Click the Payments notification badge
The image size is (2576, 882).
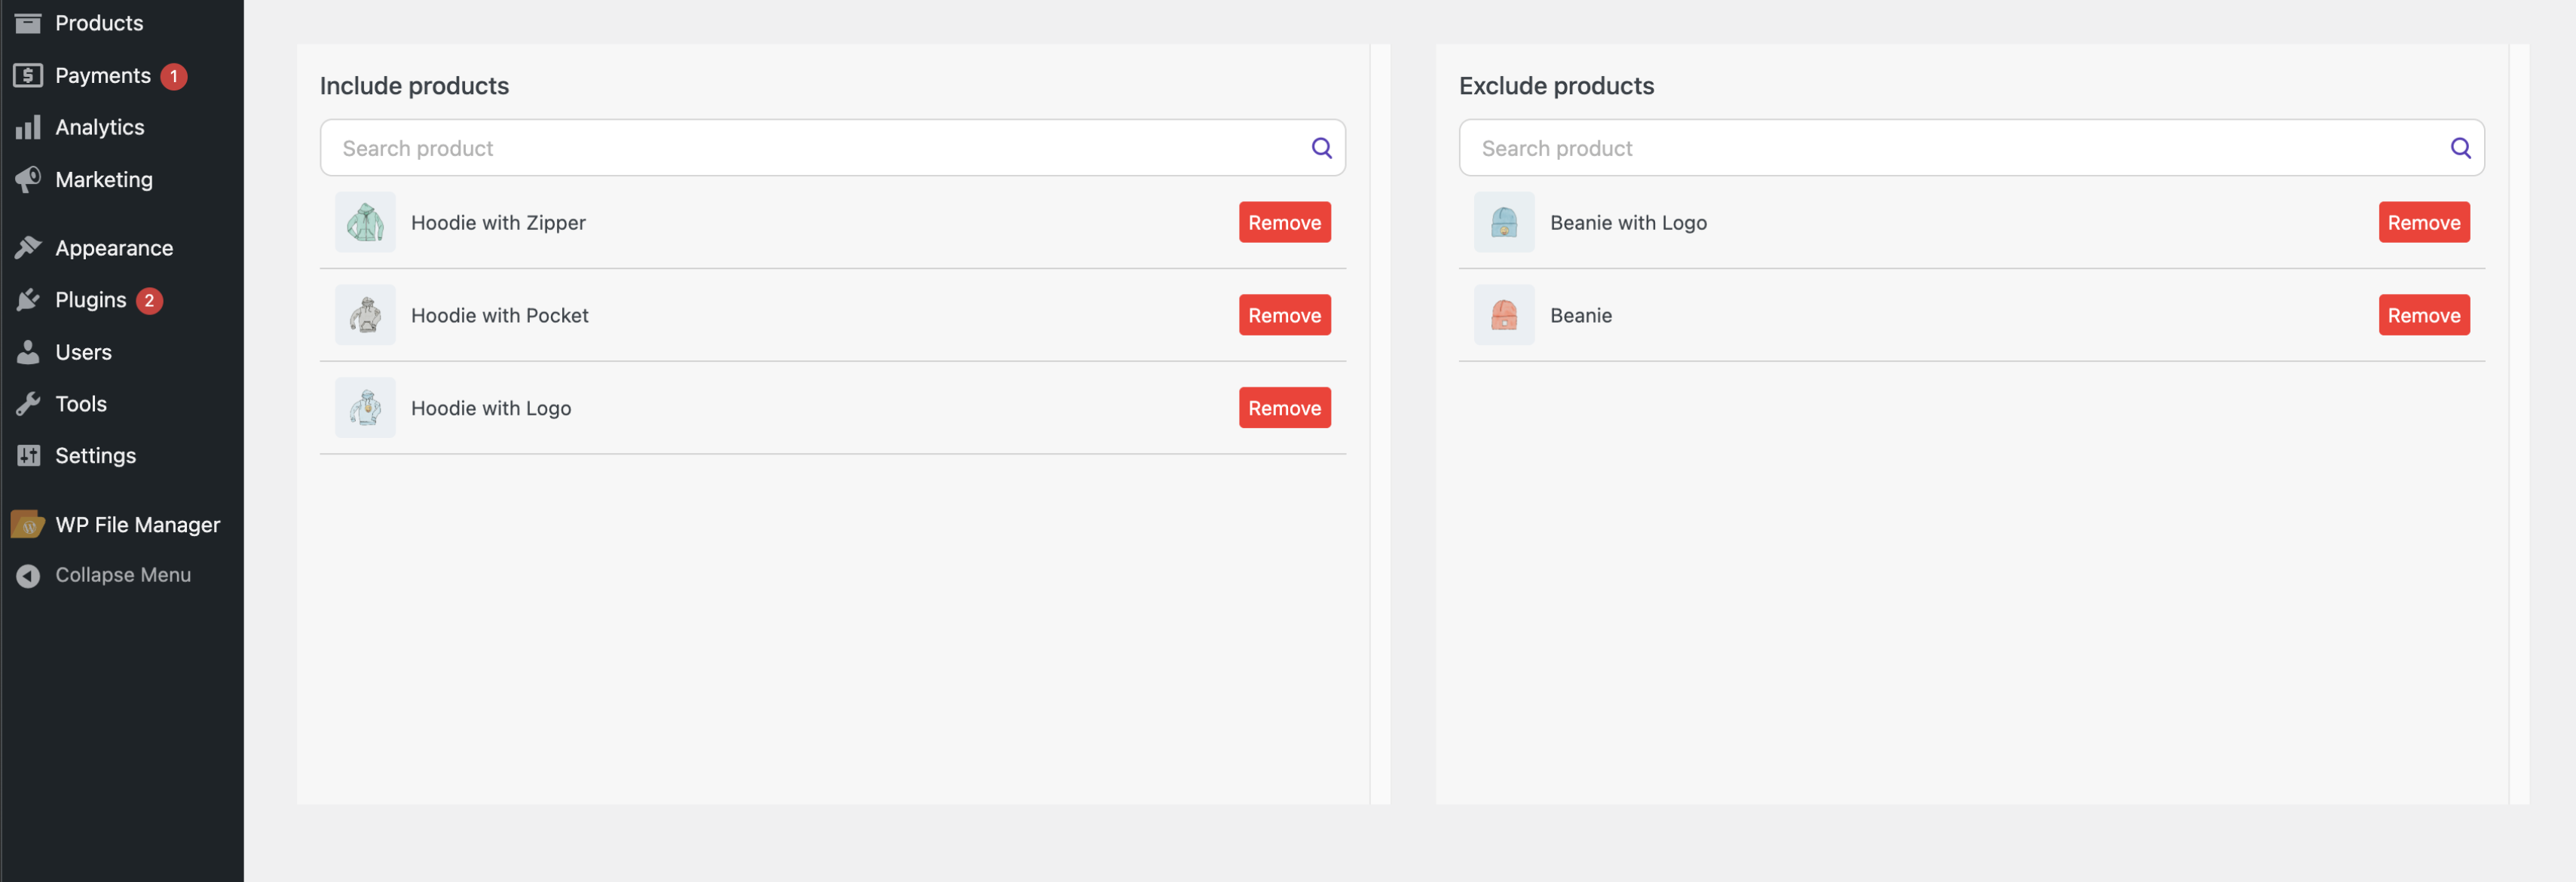[x=174, y=76]
